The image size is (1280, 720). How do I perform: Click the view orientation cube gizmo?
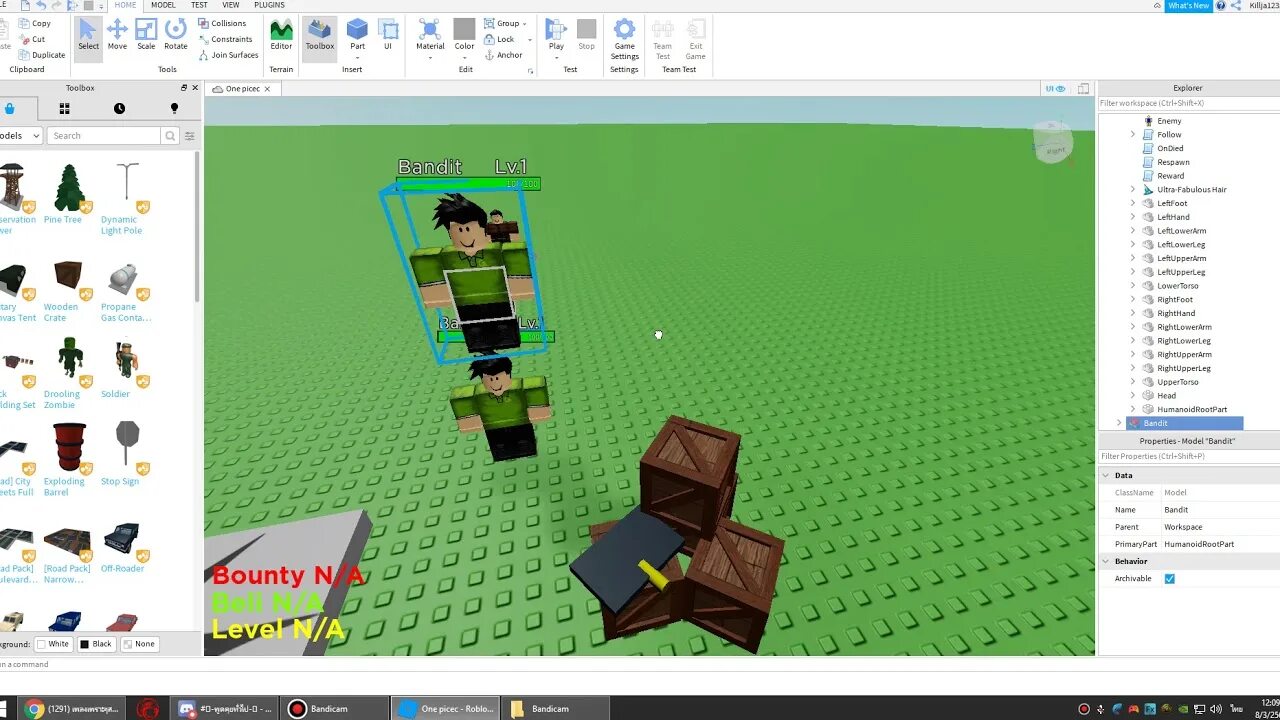tap(1052, 143)
